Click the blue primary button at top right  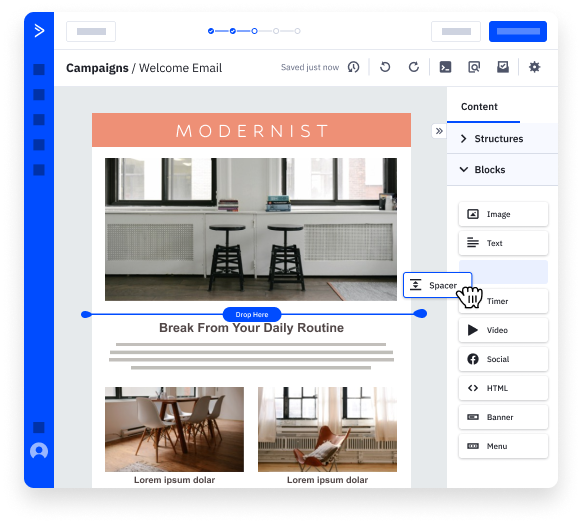(x=518, y=31)
